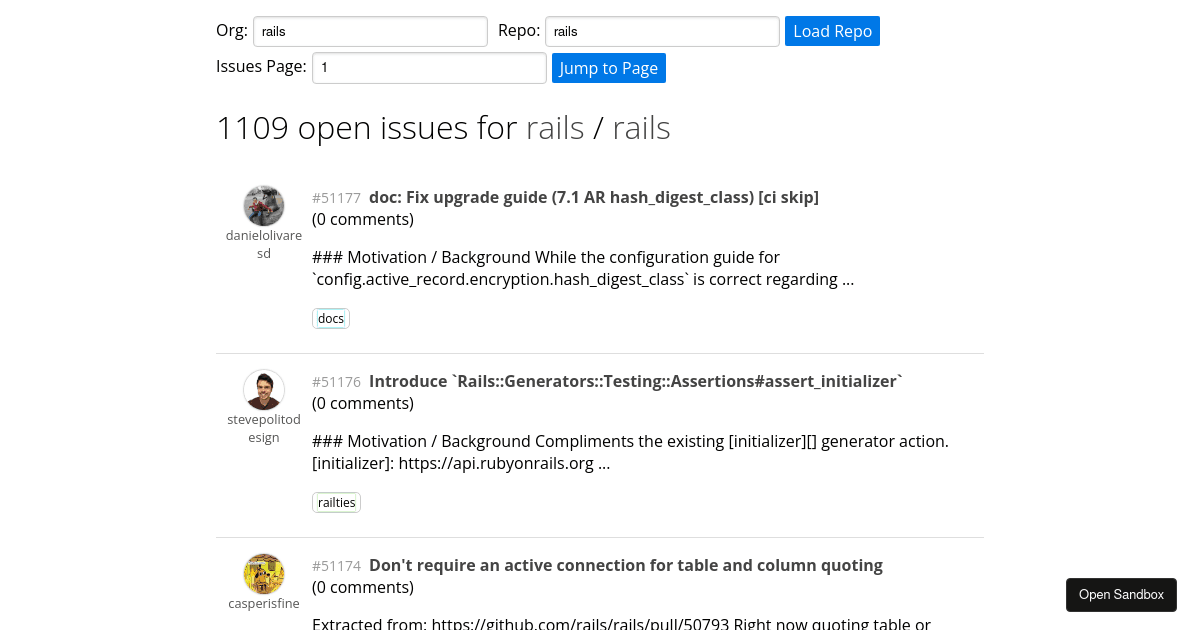
Task: Click the Jump to Page button
Action: click(609, 68)
